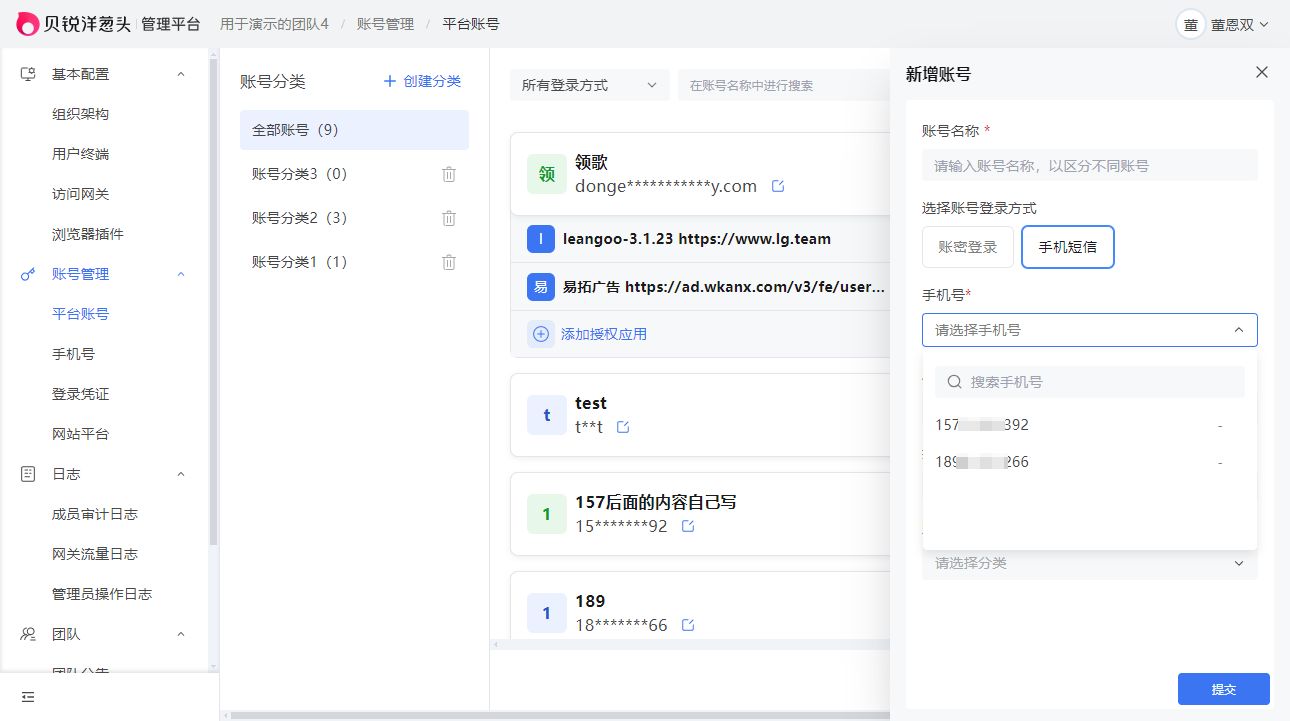Select 账密登录 login method
This screenshot has height=721, width=1290.
[968, 247]
